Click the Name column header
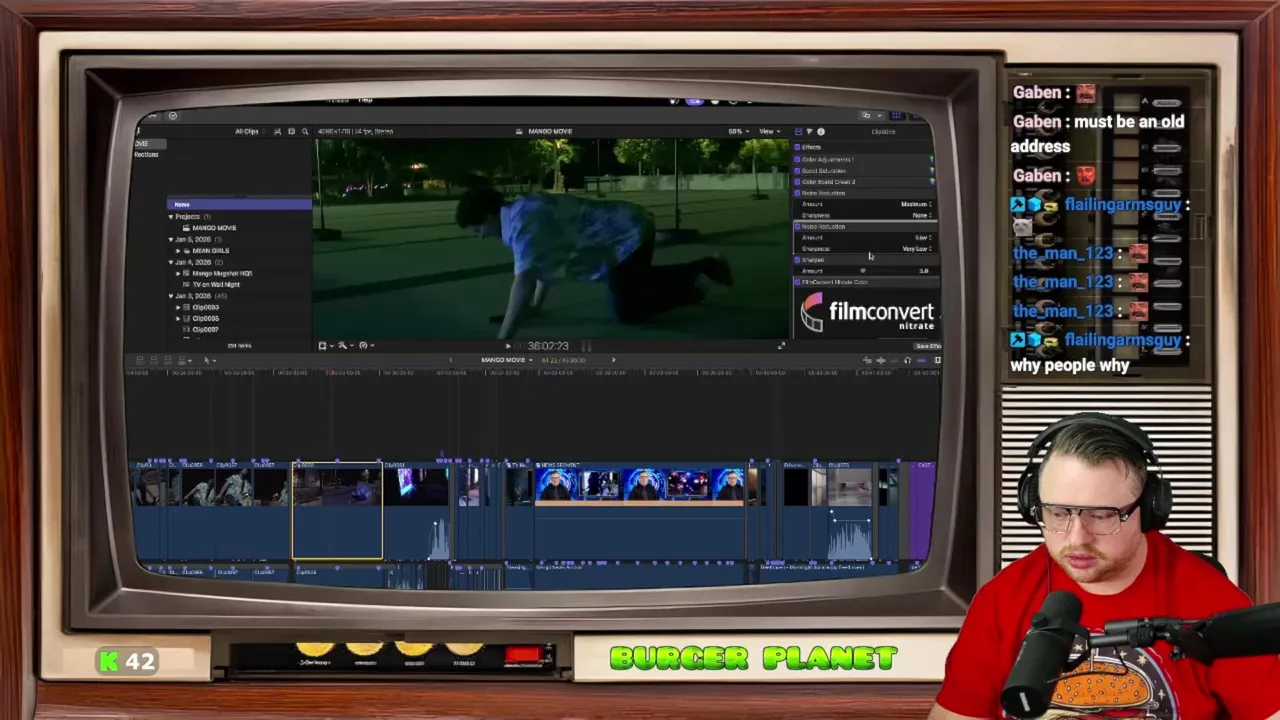The height and width of the screenshot is (720, 1280). 239,205
